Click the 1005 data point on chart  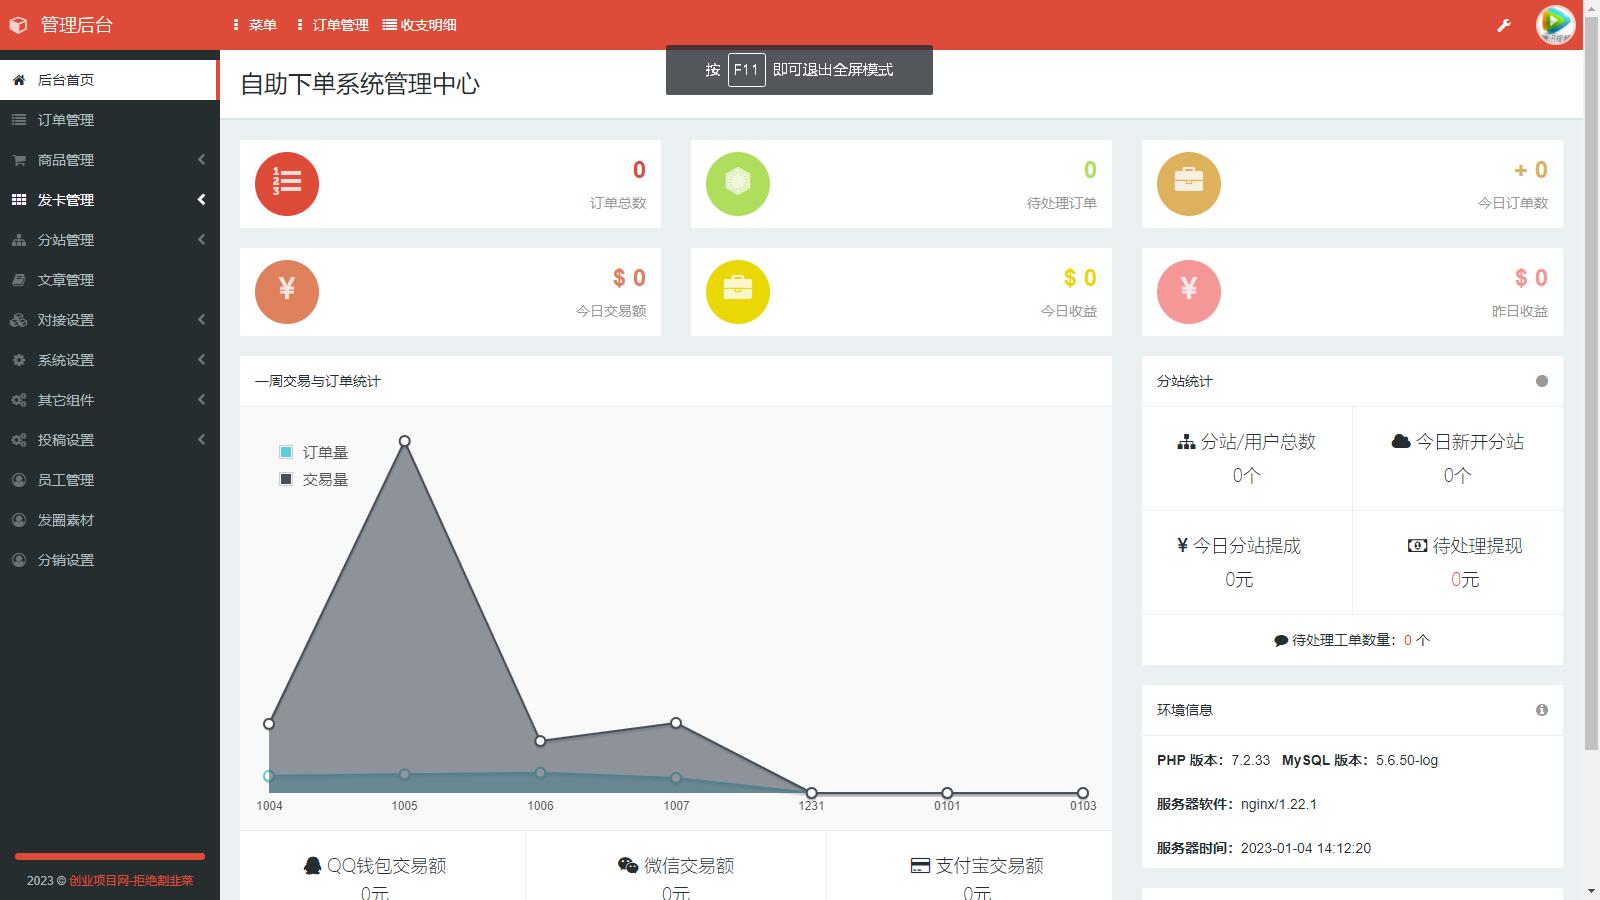(405, 441)
